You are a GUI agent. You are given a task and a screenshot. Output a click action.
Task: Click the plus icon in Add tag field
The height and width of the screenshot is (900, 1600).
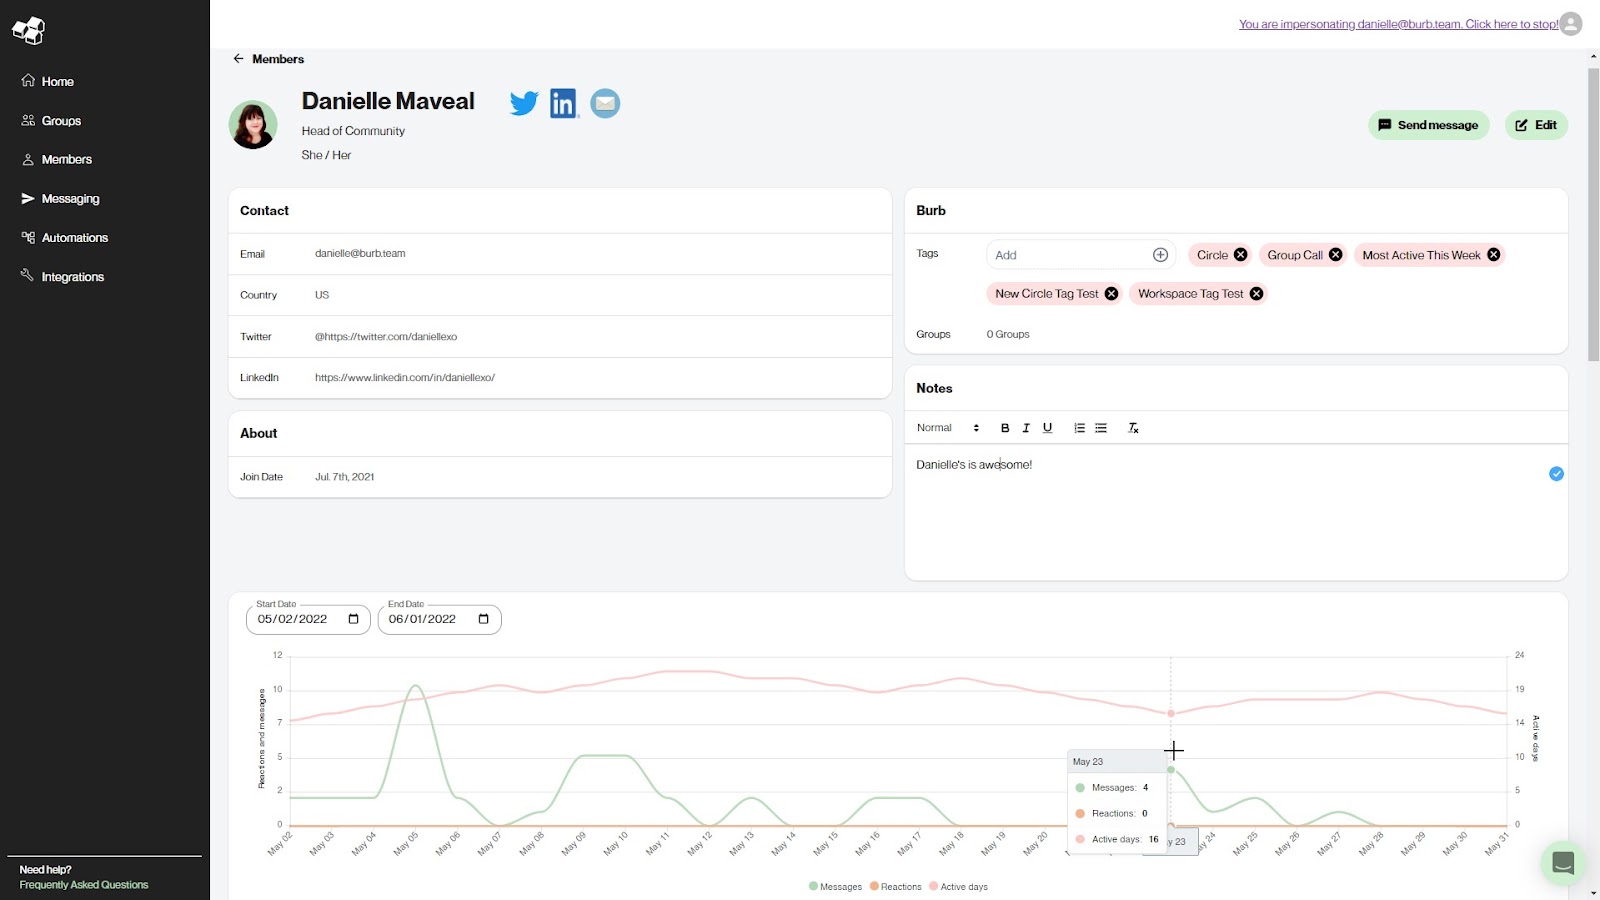(x=1160, y=255)
